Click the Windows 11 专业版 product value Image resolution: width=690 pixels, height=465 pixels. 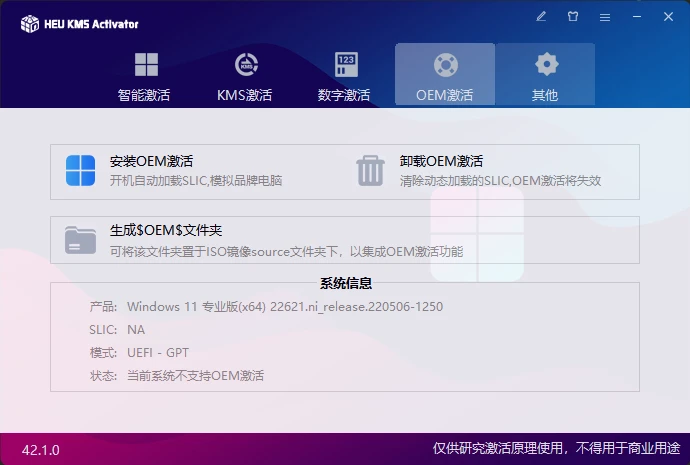point(285,307)
